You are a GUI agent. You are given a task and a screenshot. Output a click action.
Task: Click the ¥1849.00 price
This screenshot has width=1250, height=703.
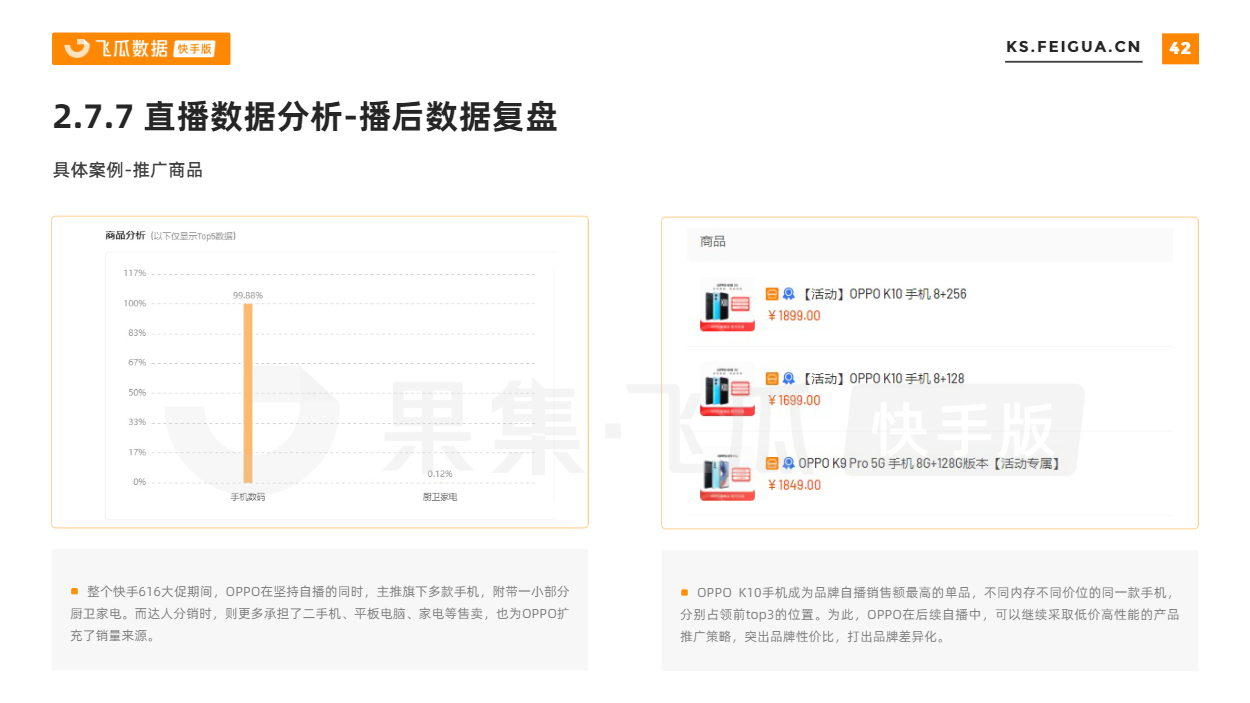794,485
